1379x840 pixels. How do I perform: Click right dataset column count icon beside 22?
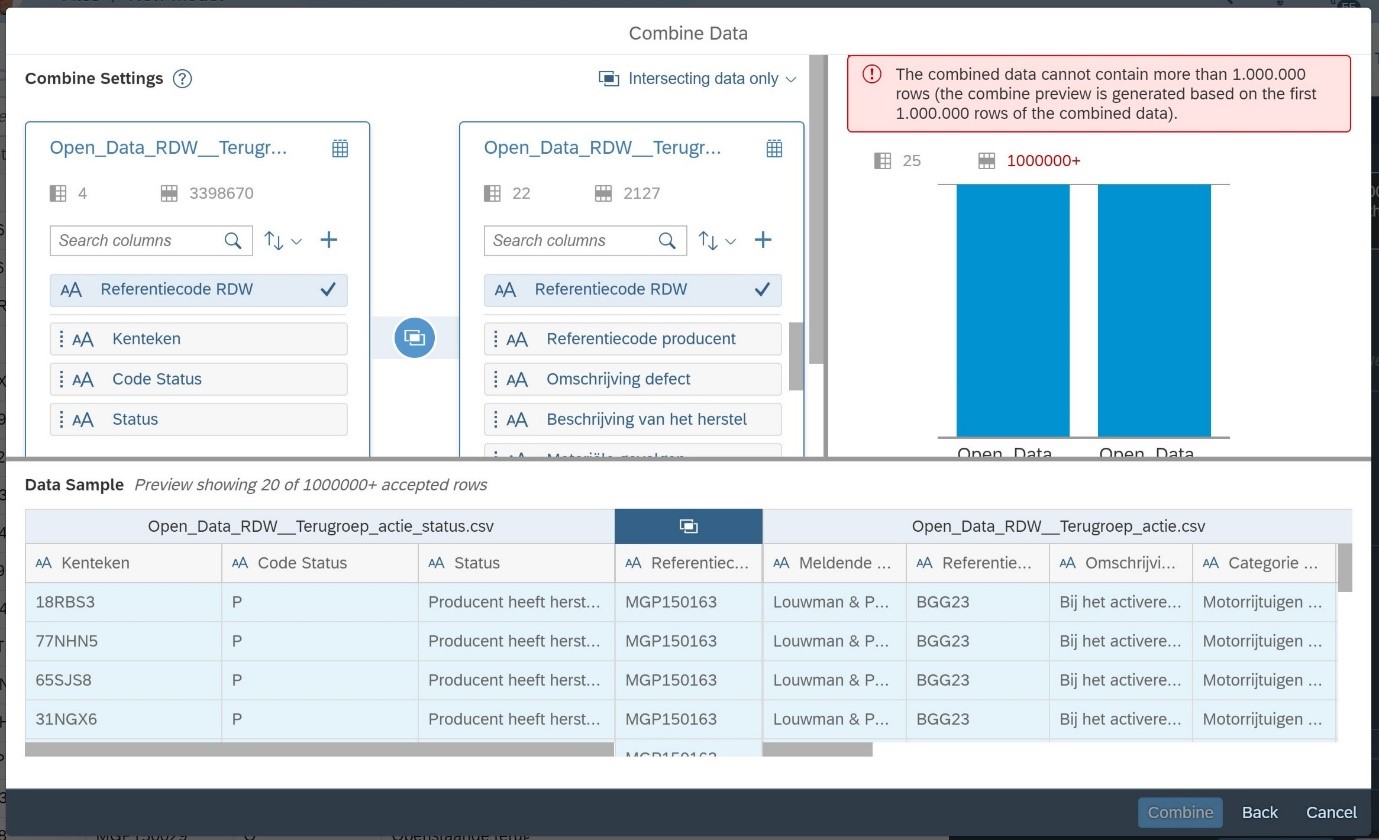coord(492,193)
